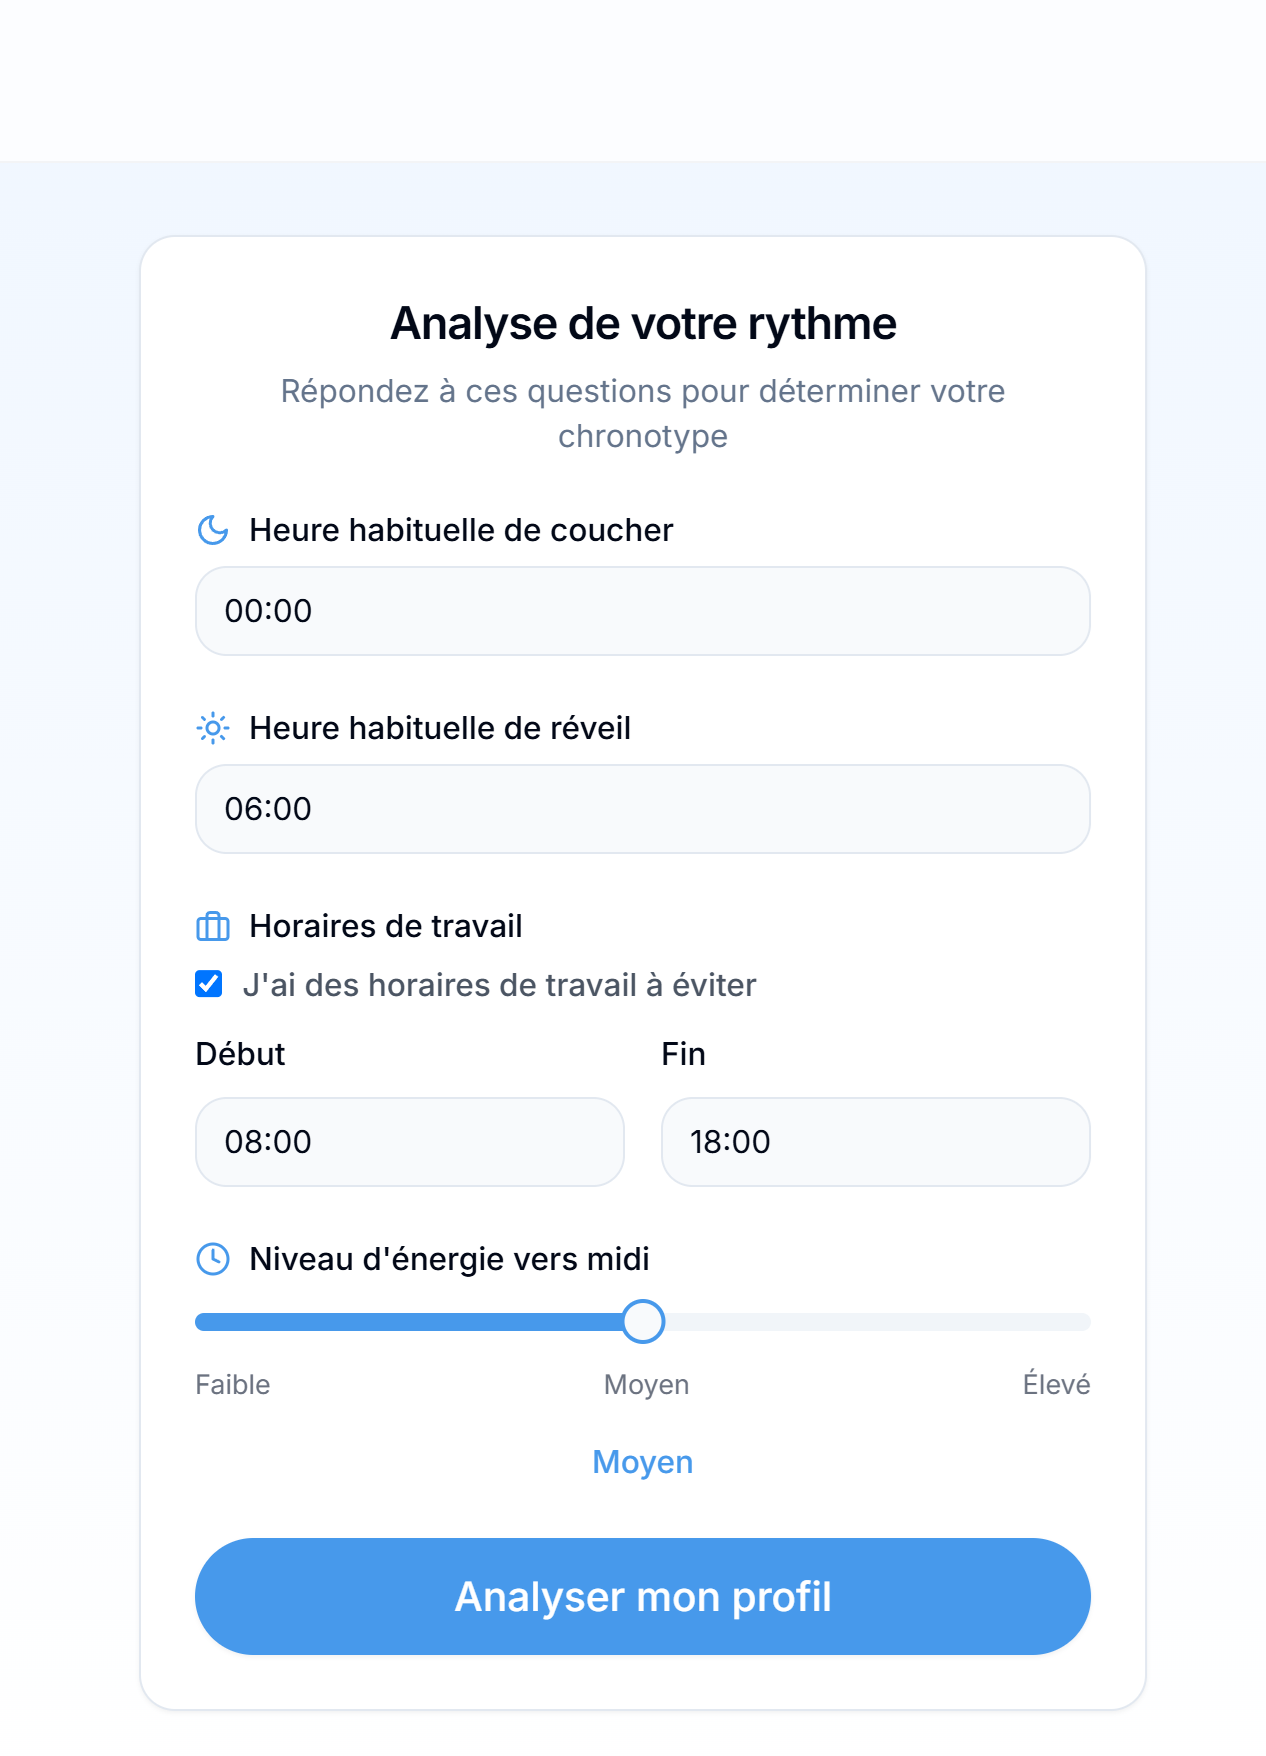Click the Faible label under the slider
The height and width of the screenshot is (1756, 1266).
coord(233,1385)
